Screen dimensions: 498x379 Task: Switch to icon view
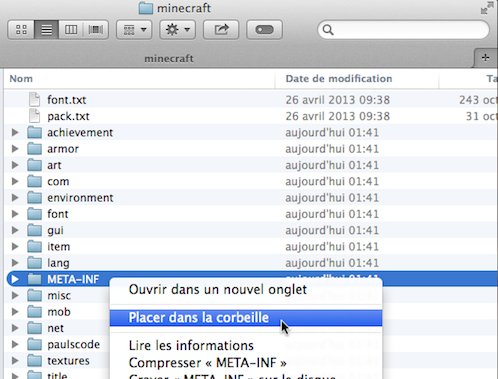coord(21,30)
